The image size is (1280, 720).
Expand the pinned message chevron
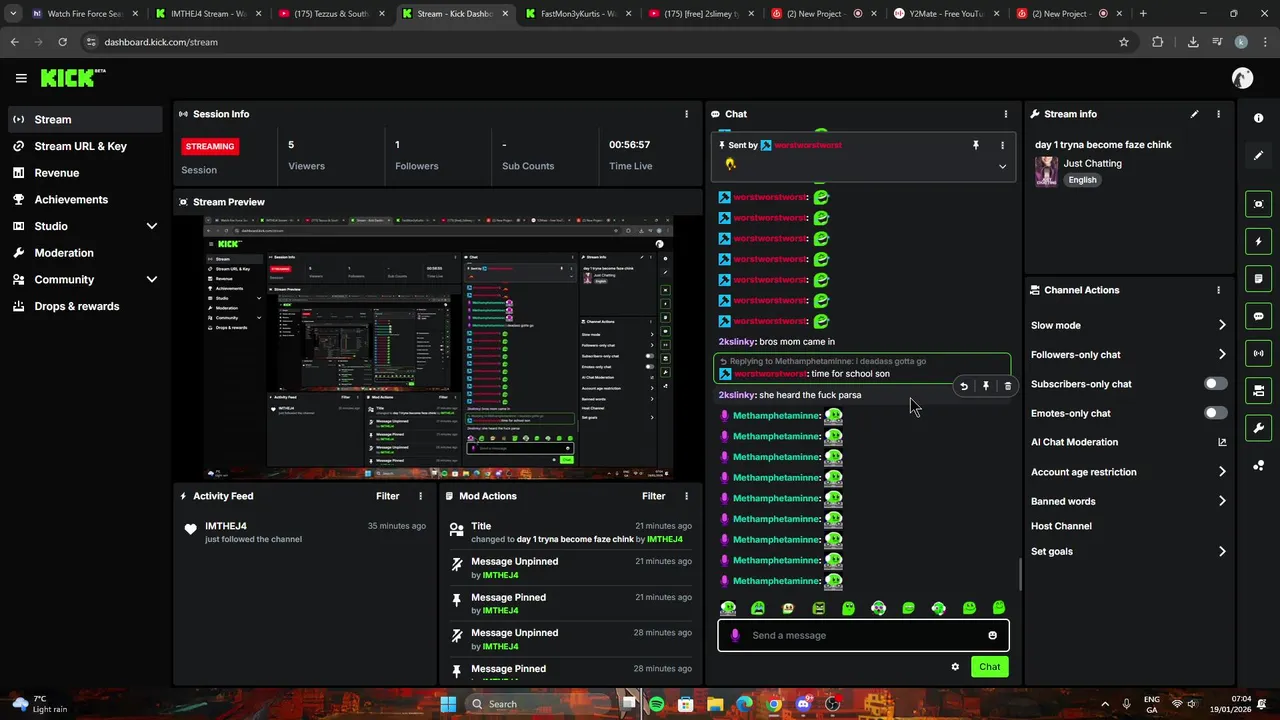pos(1002,166)
